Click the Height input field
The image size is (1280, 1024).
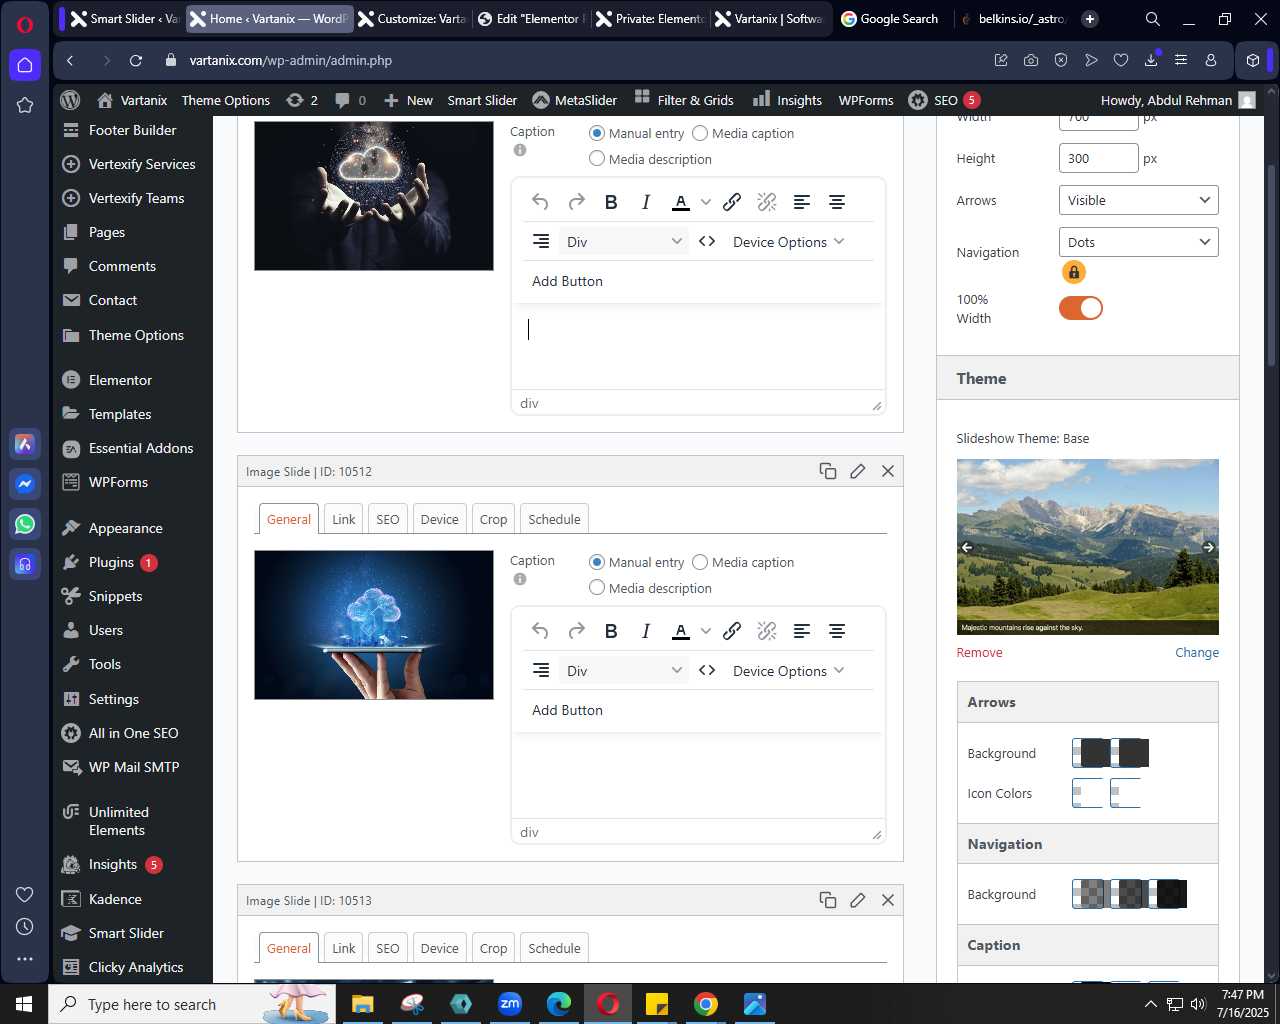[x=1098, y=158]
